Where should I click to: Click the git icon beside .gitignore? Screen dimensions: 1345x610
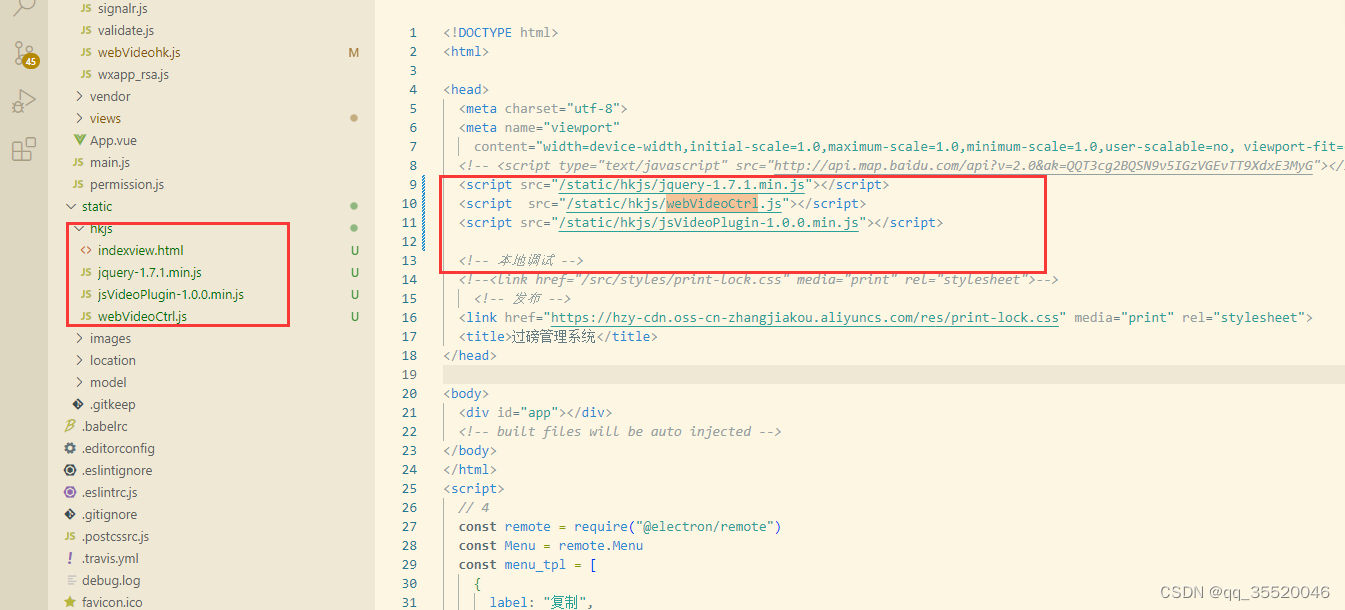pyautogui.click(x=70, y=514)
